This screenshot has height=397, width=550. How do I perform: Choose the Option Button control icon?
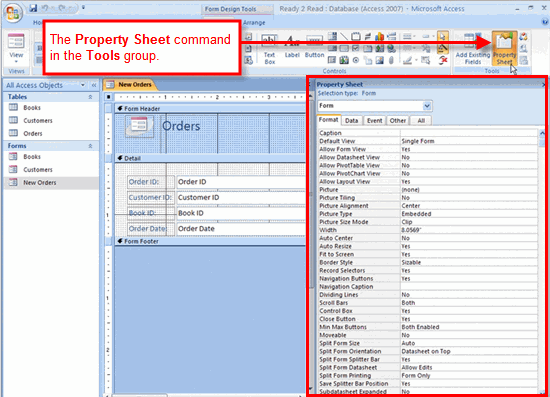click(x=356, y=60)
